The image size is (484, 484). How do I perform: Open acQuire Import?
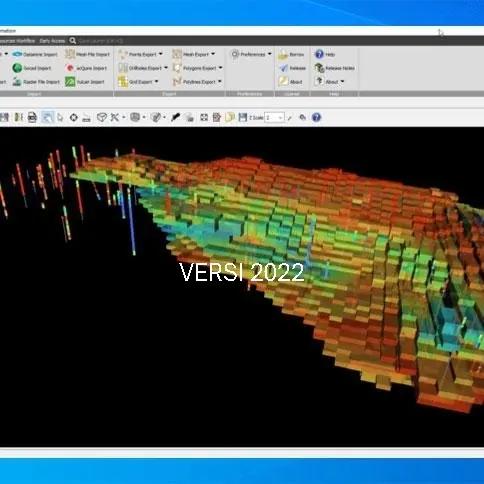click(86, 68)
